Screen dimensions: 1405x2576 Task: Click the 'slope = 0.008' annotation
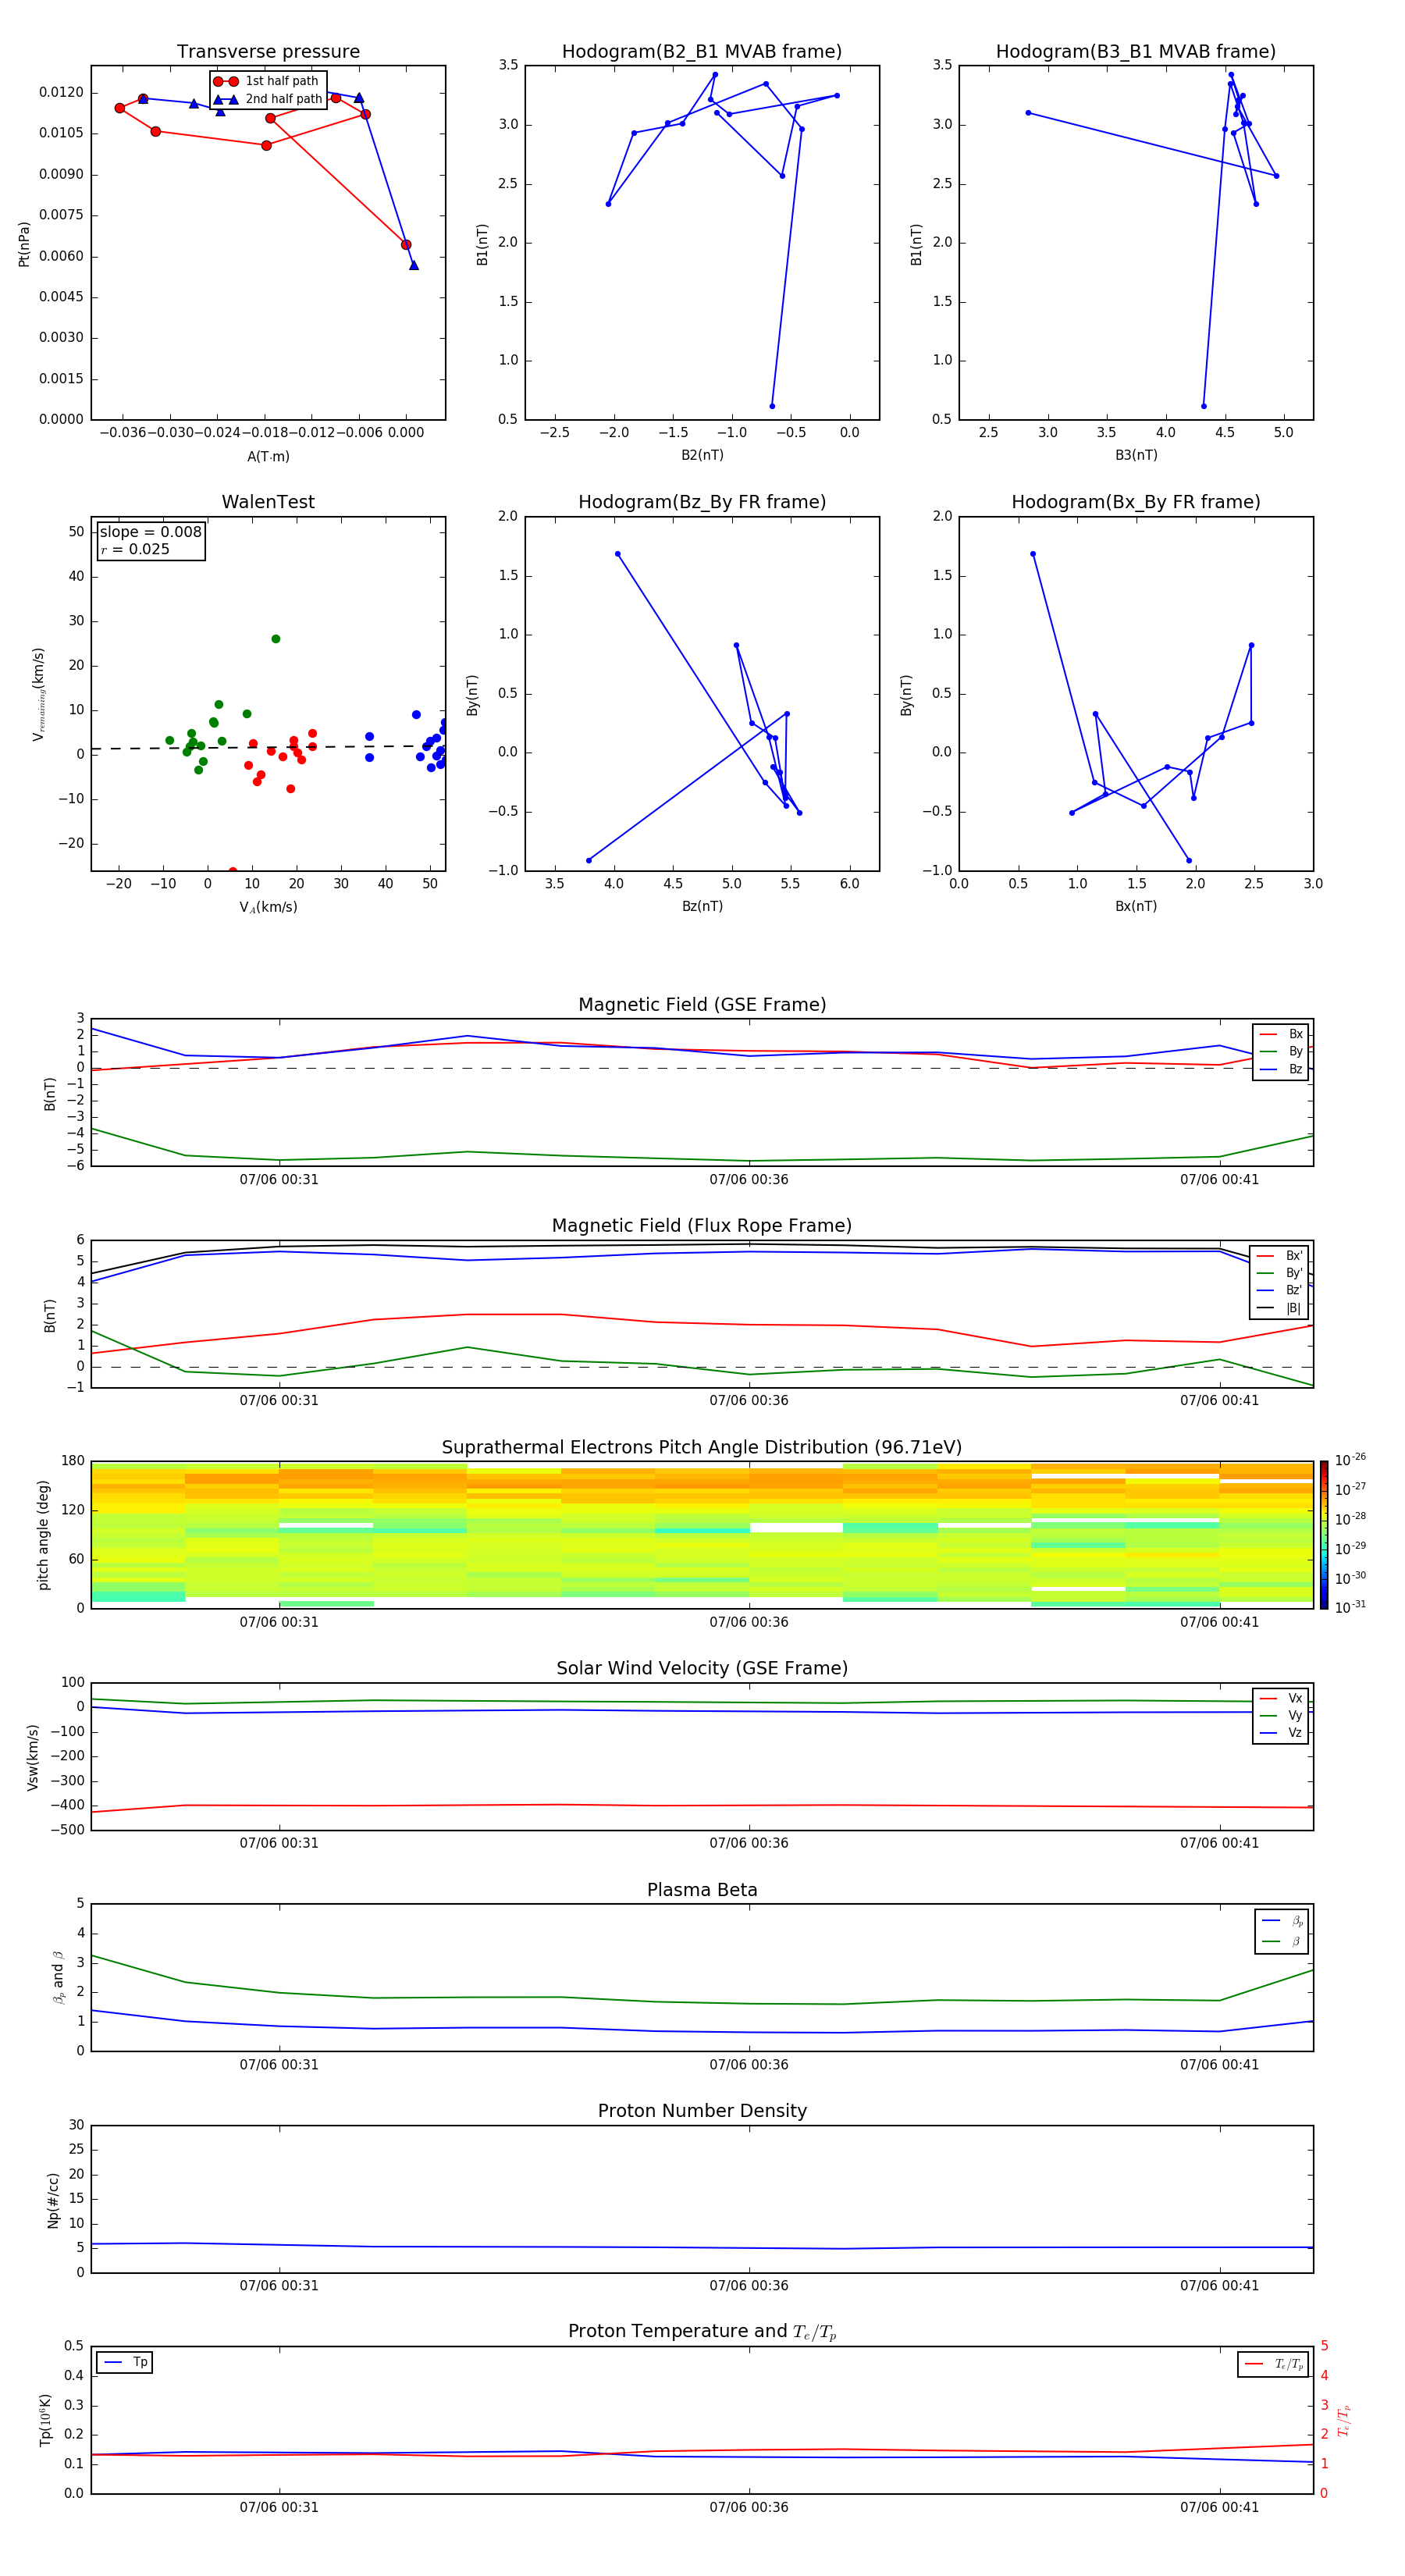[x=151, y=532]
